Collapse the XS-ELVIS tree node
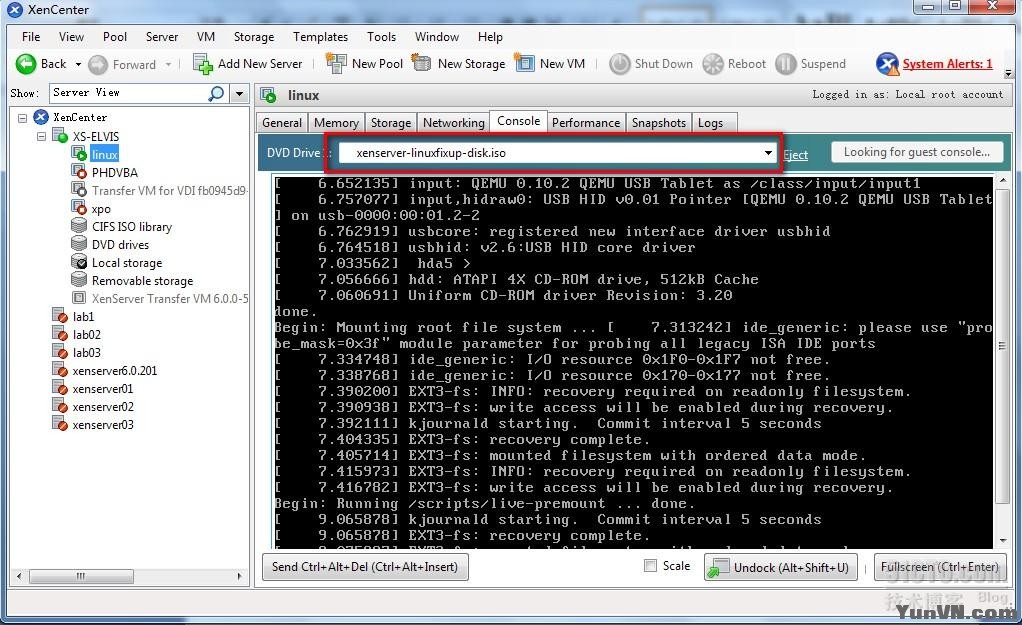The image size is (1022, 625). coord(42,136)
